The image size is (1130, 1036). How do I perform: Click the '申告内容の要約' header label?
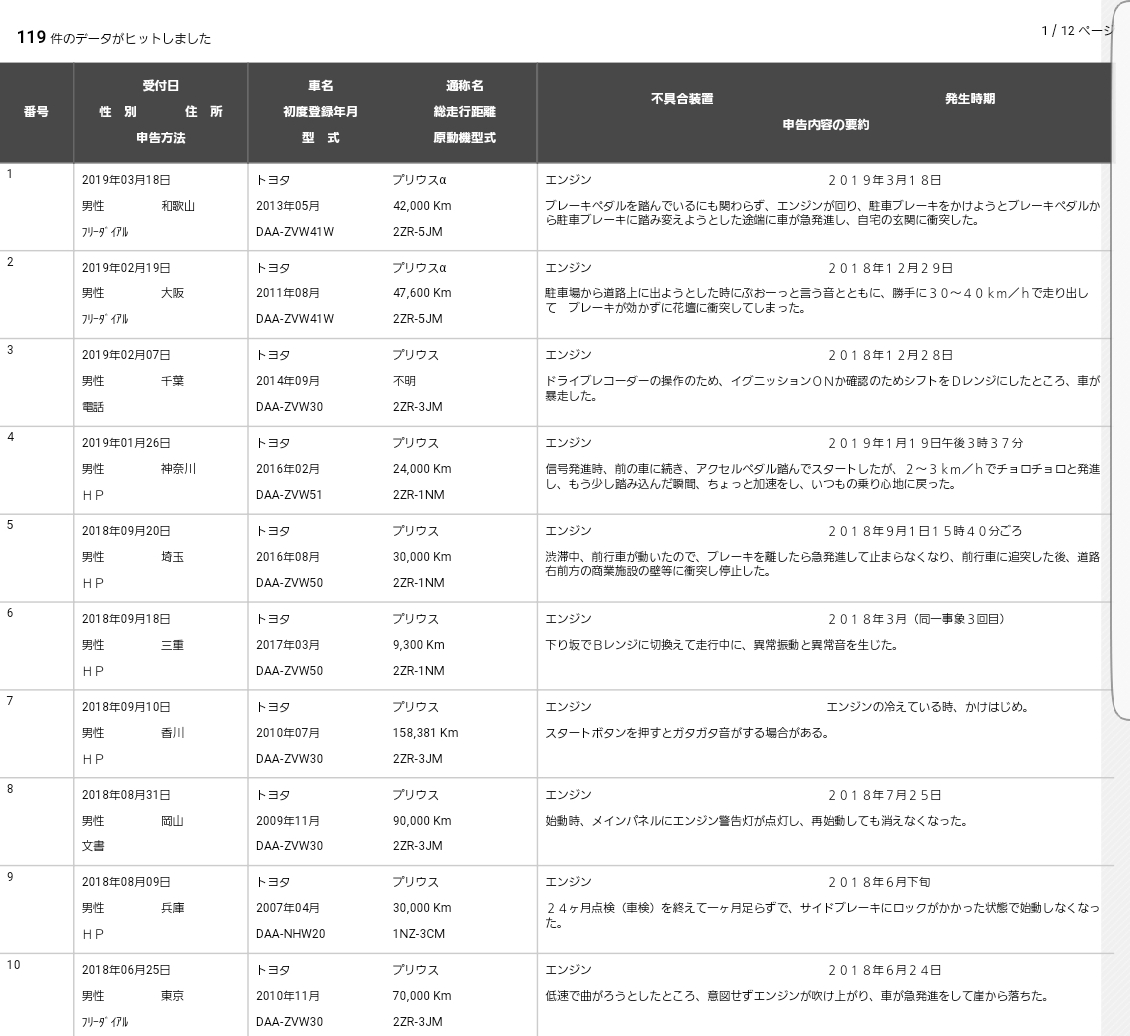tap(826, 125)
